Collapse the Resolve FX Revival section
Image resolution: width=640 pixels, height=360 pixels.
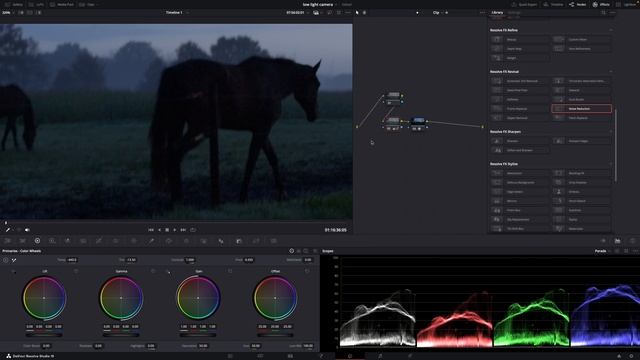(611, 71)
